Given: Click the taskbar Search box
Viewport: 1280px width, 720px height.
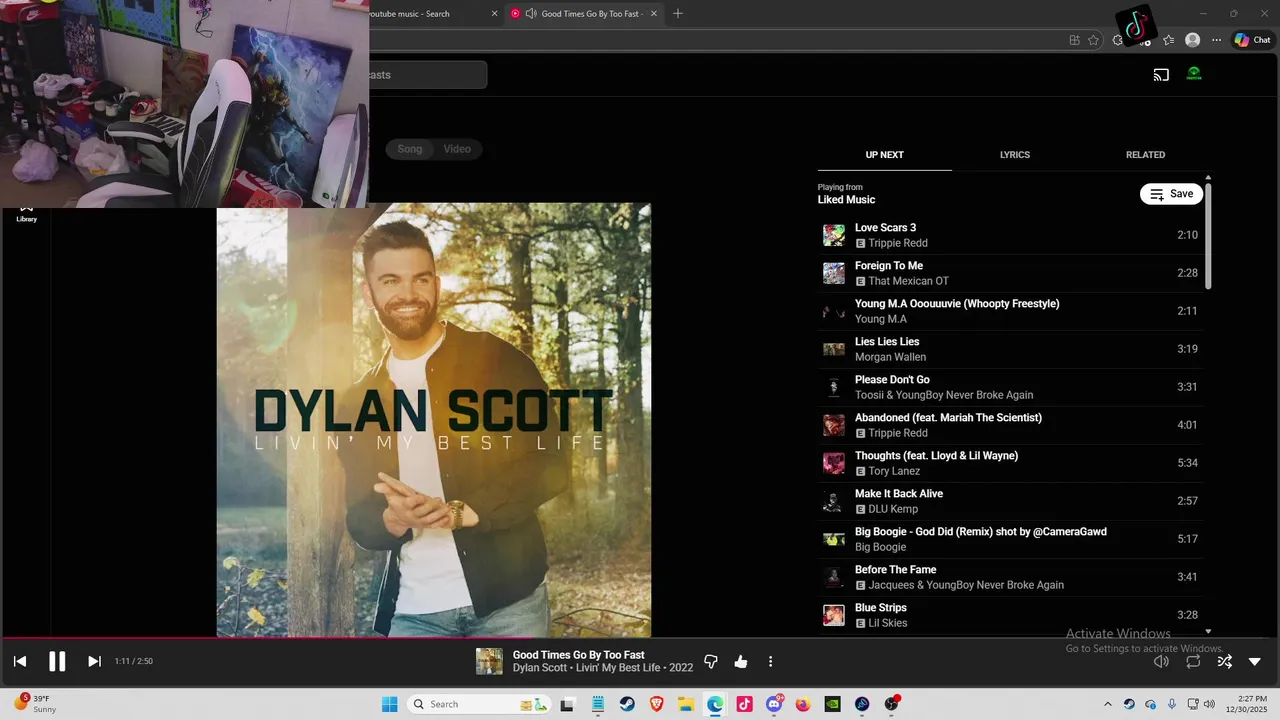Looking at the screenshot, I should [x=480, y=704].
